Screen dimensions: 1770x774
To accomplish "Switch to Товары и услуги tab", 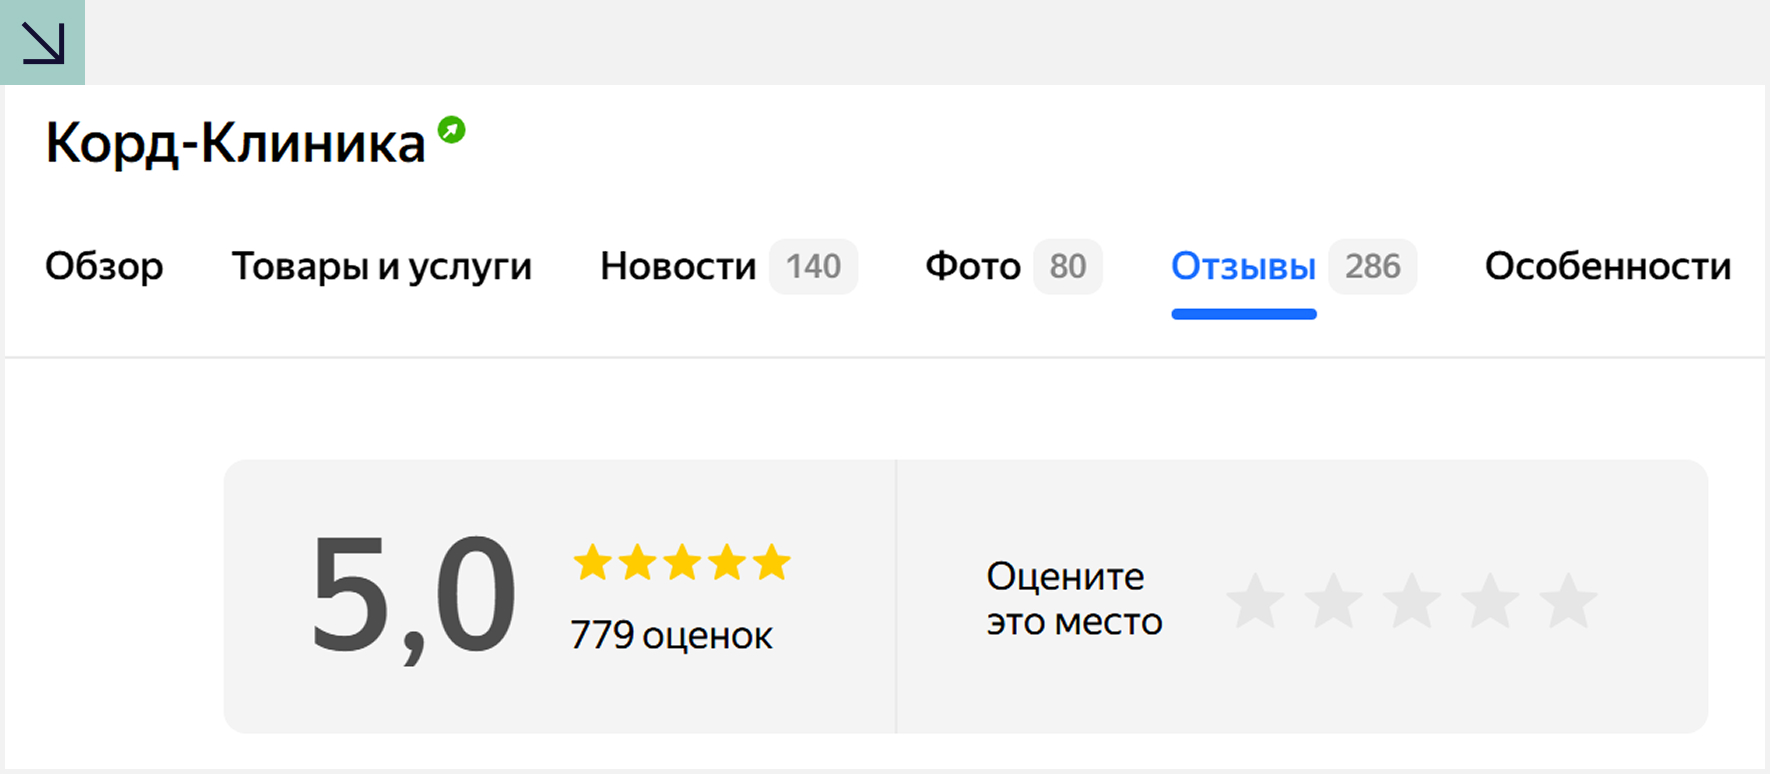I will point(381,266).
